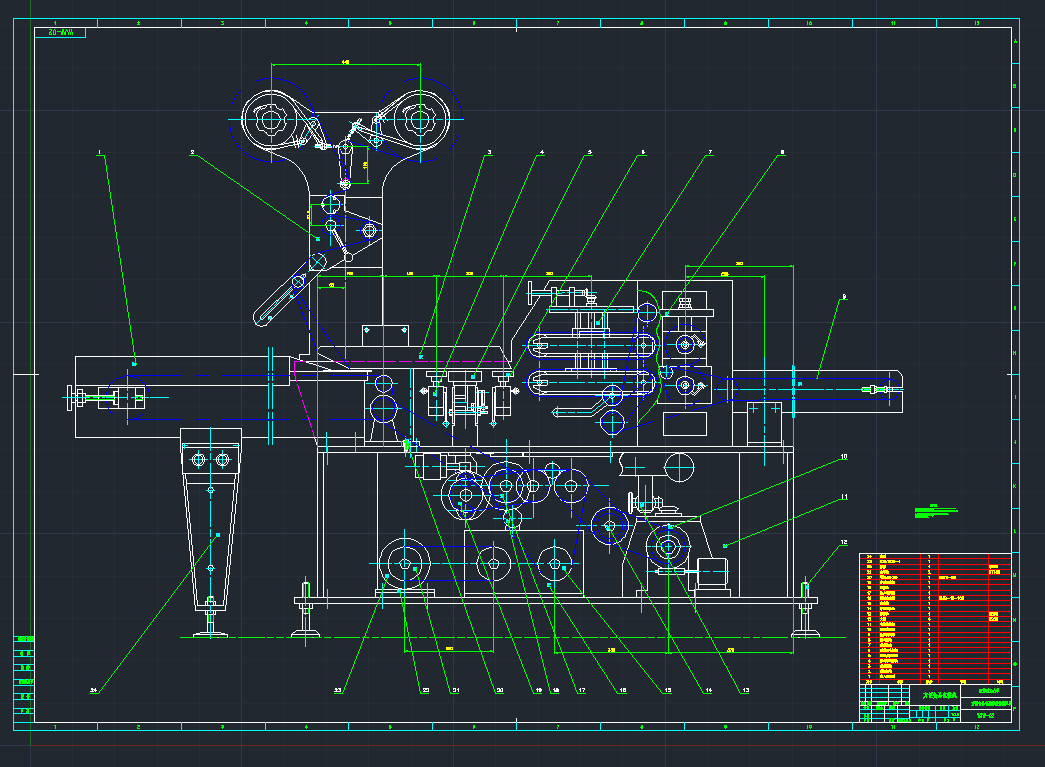This screenshot has width=1045, height=767.
Task: Select the revision table on left border
Action: (x=24, y=675)
